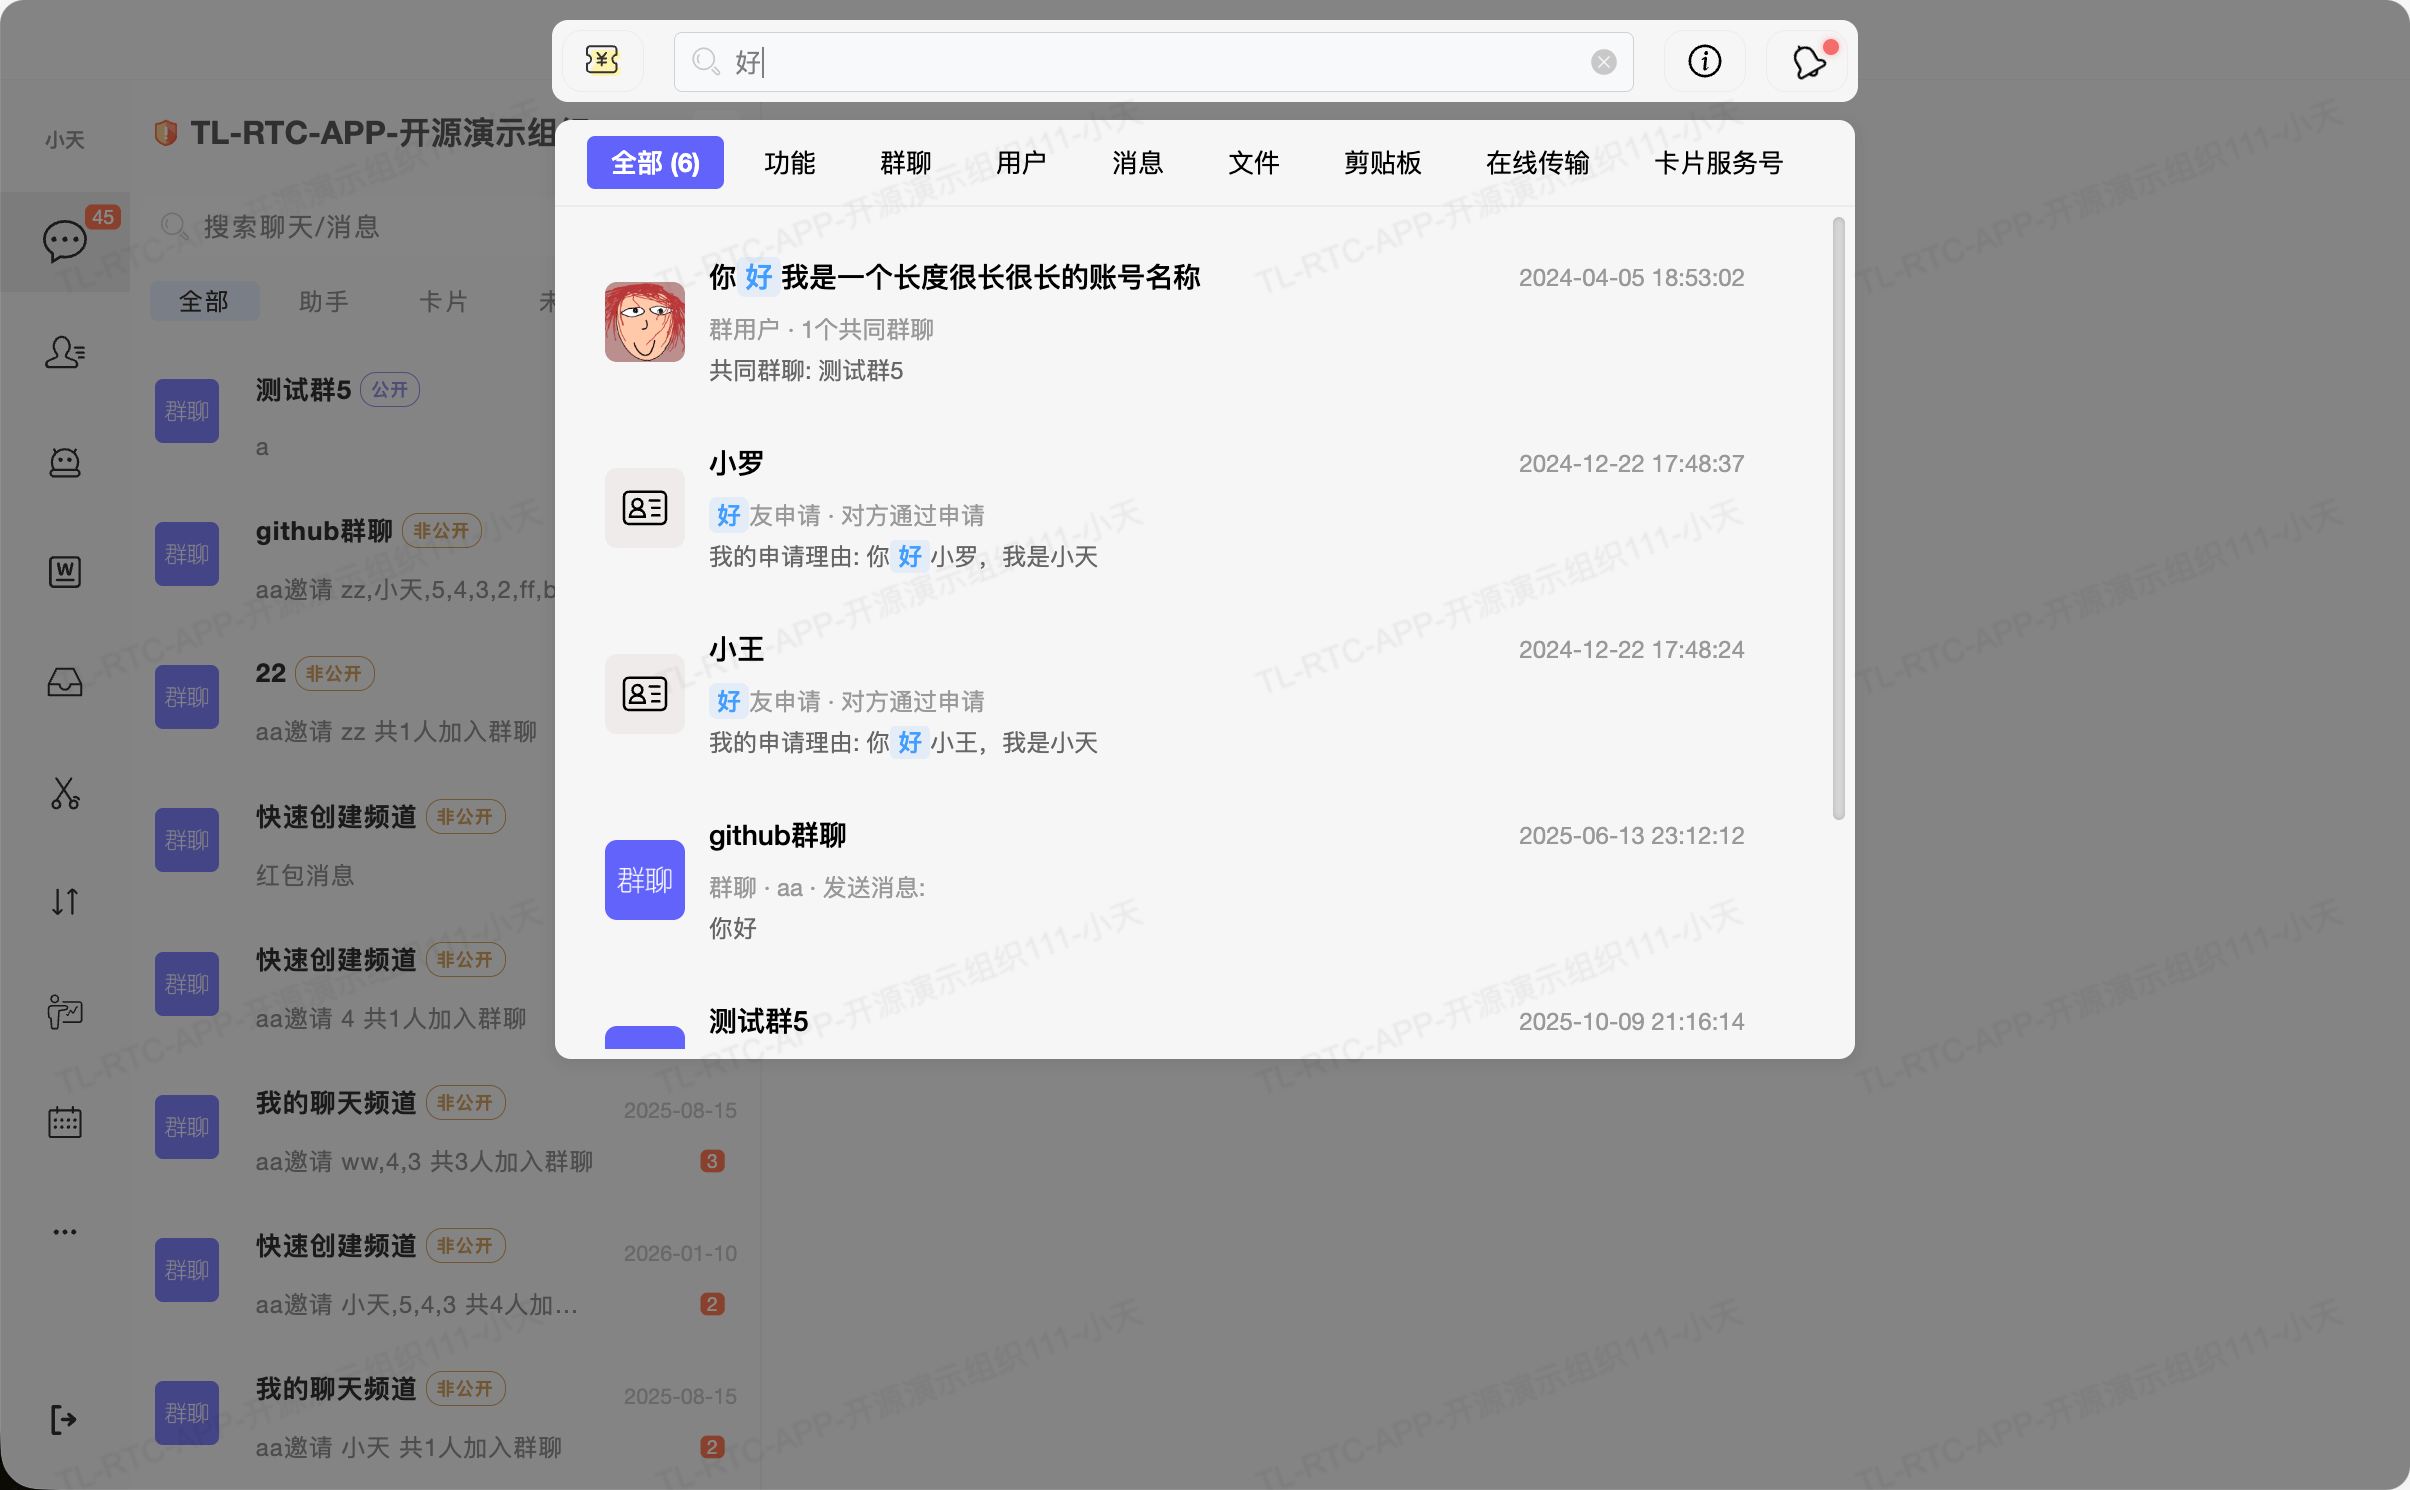Open the scissors clipboard sidebar icon
Image resolution: width=2410 pixels, height=1490 pixels.
click(65, 793)
